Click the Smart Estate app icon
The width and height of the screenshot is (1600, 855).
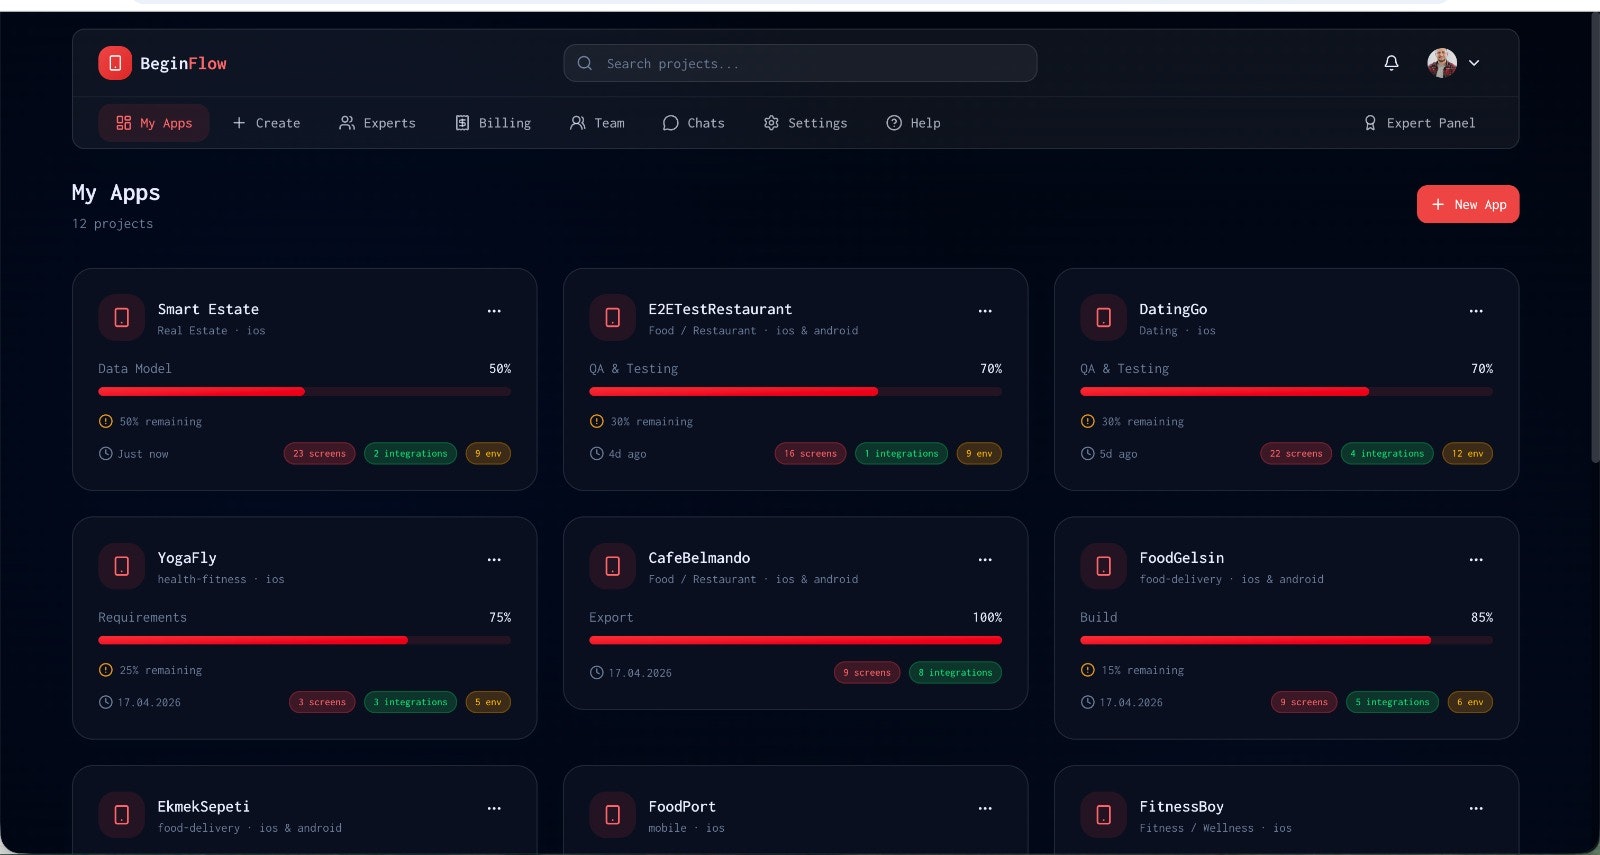(x=121, y=317)
